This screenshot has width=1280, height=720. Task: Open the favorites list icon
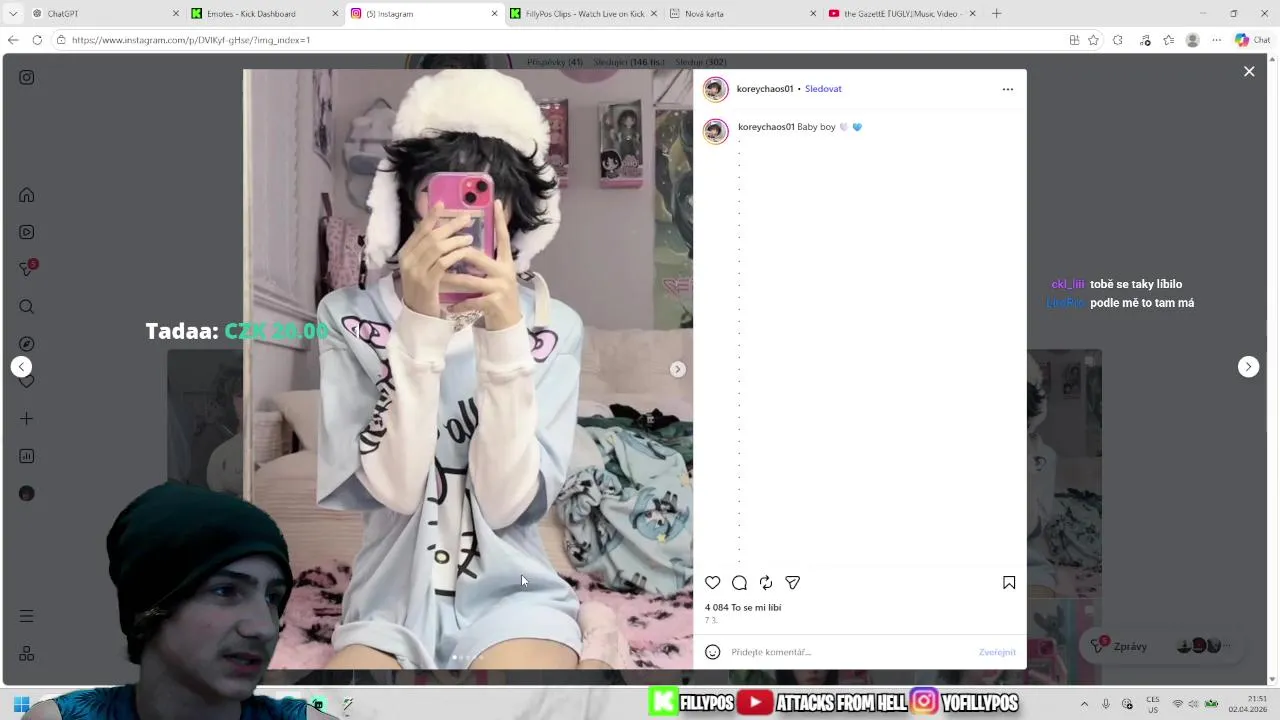pos(1168,40)
